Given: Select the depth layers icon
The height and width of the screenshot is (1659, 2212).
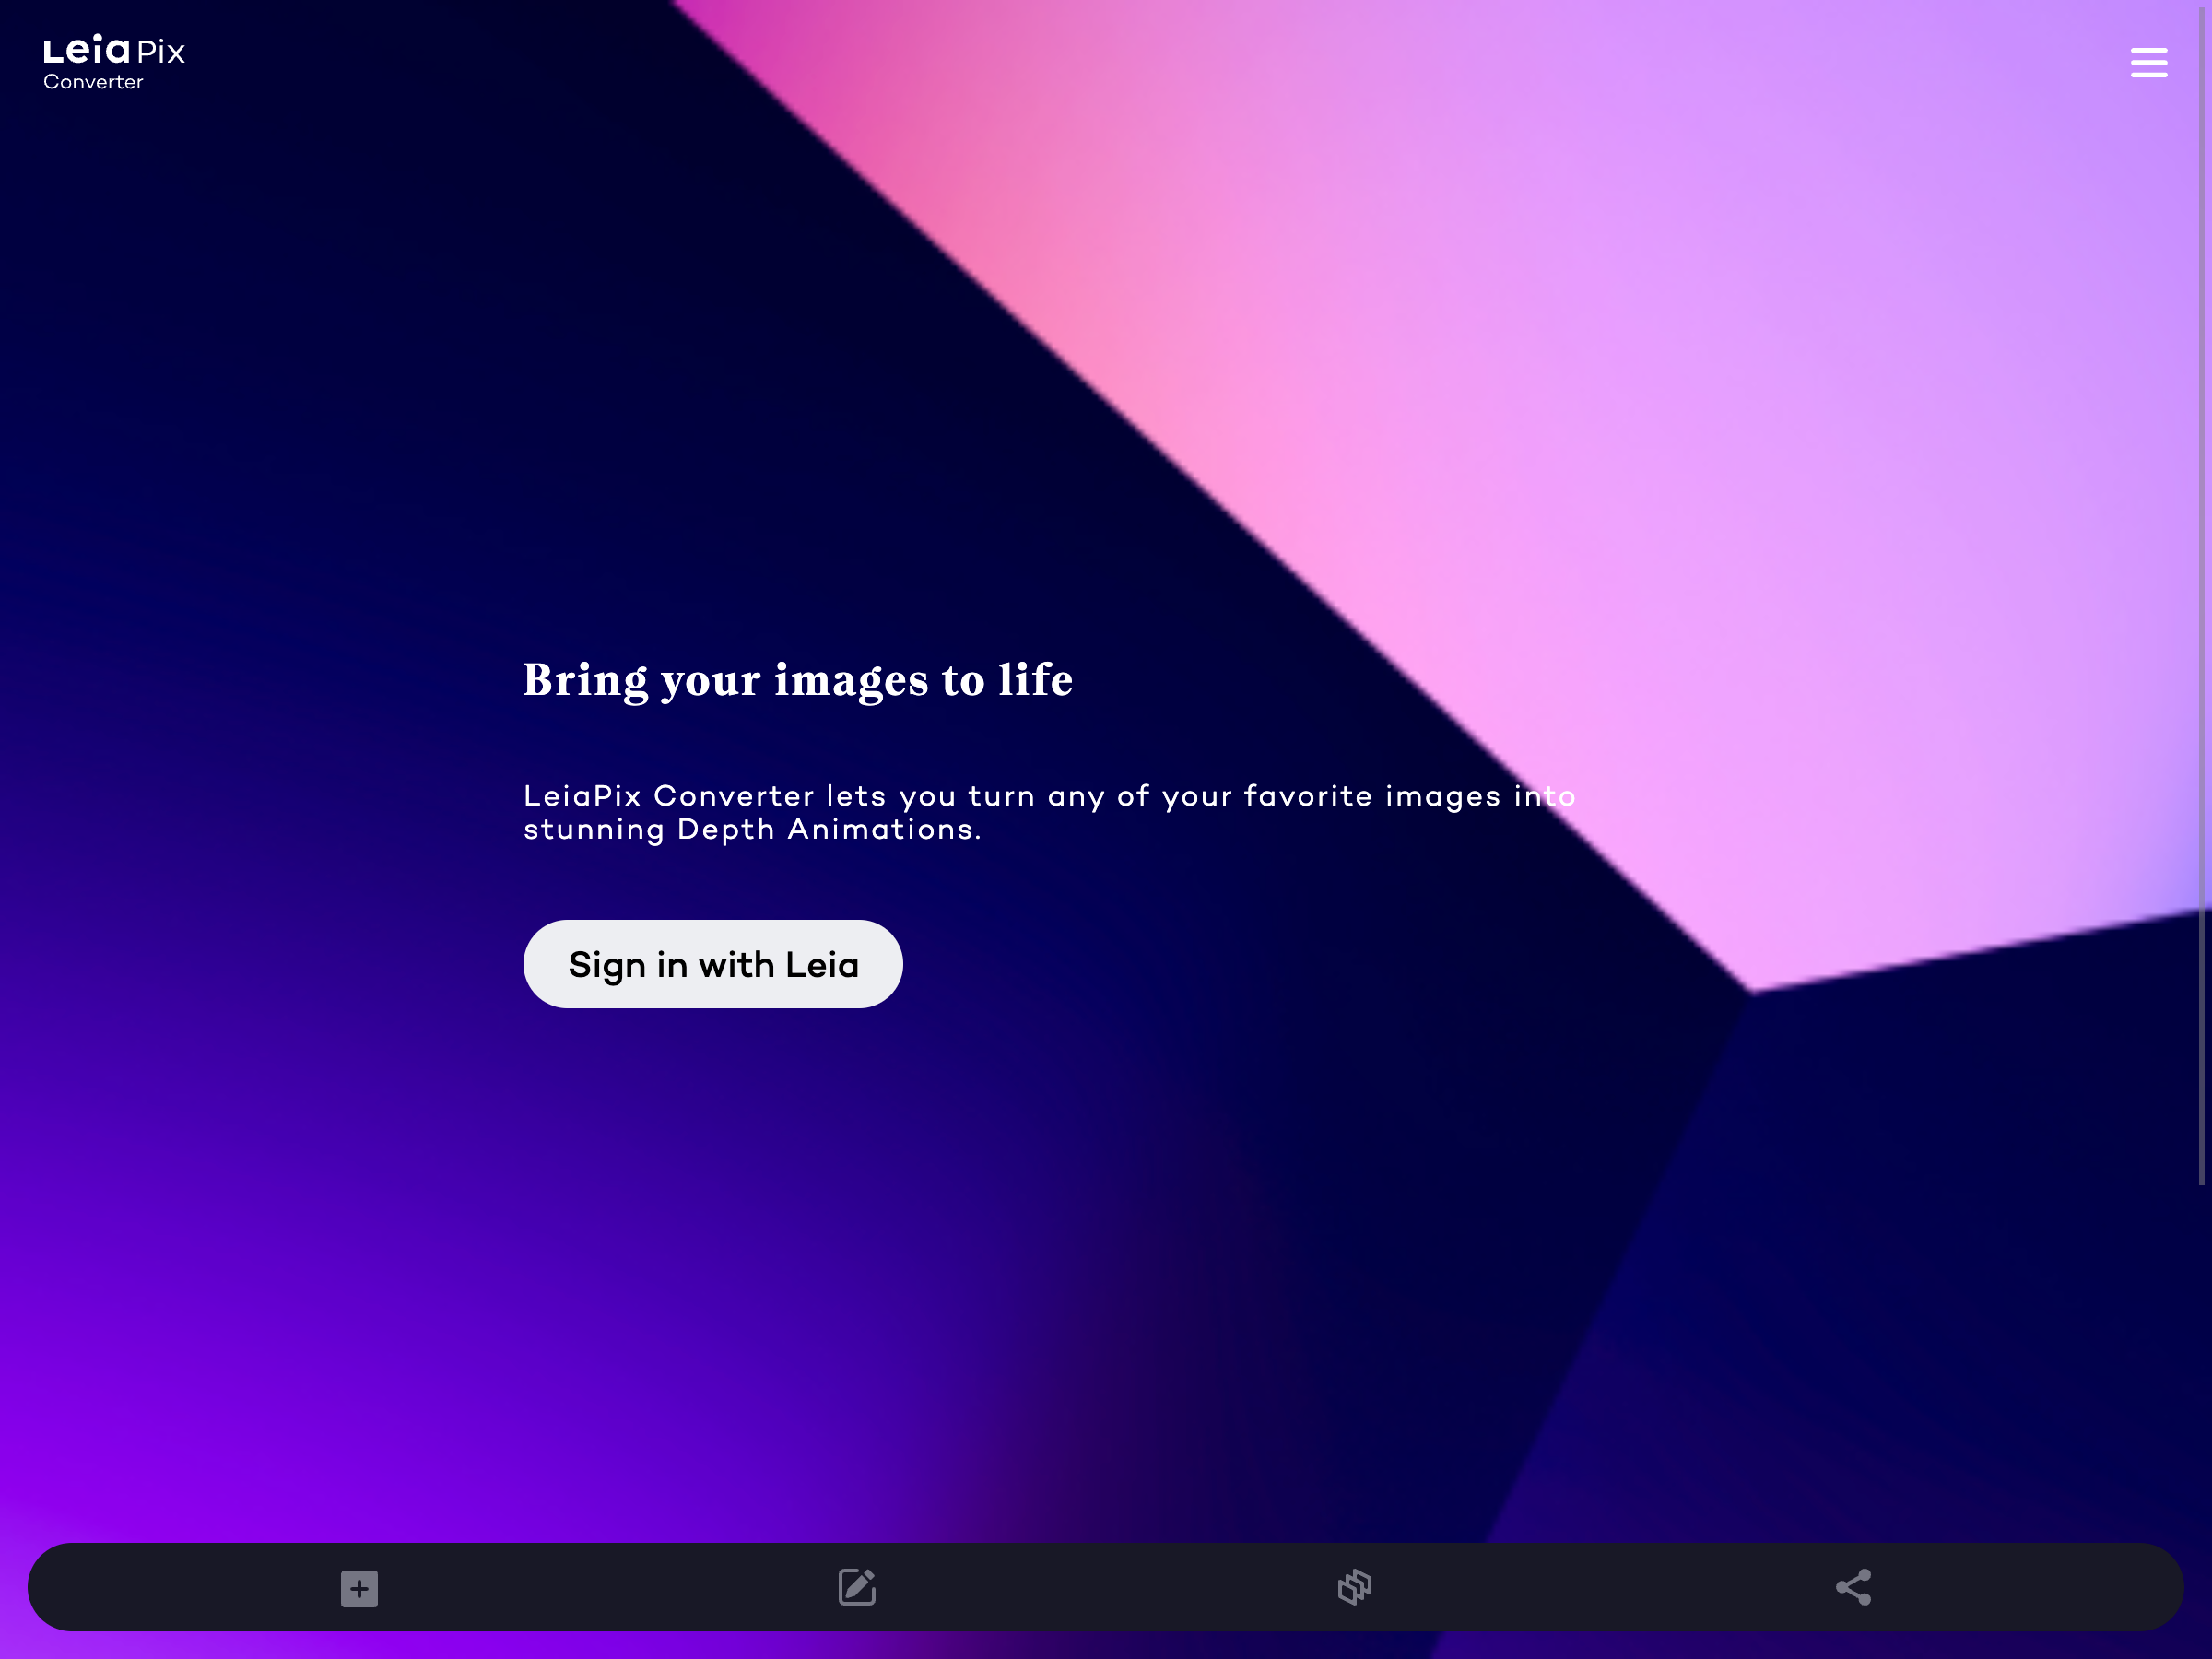Looking at the screenshot, I should pyautogui.click(x=1355, y=1587).
